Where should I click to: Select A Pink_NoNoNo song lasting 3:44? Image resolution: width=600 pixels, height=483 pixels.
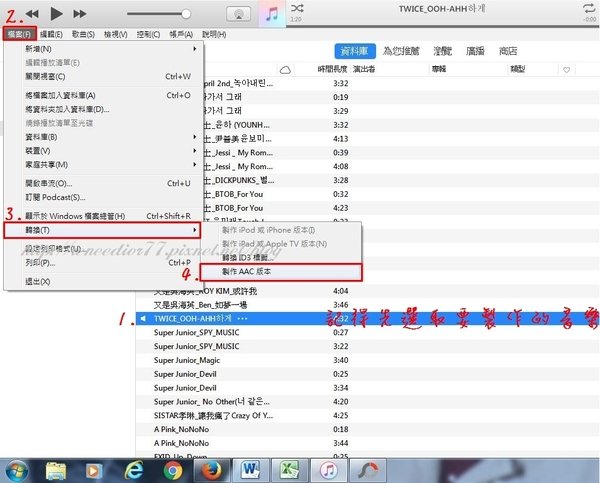pos(367,443)
